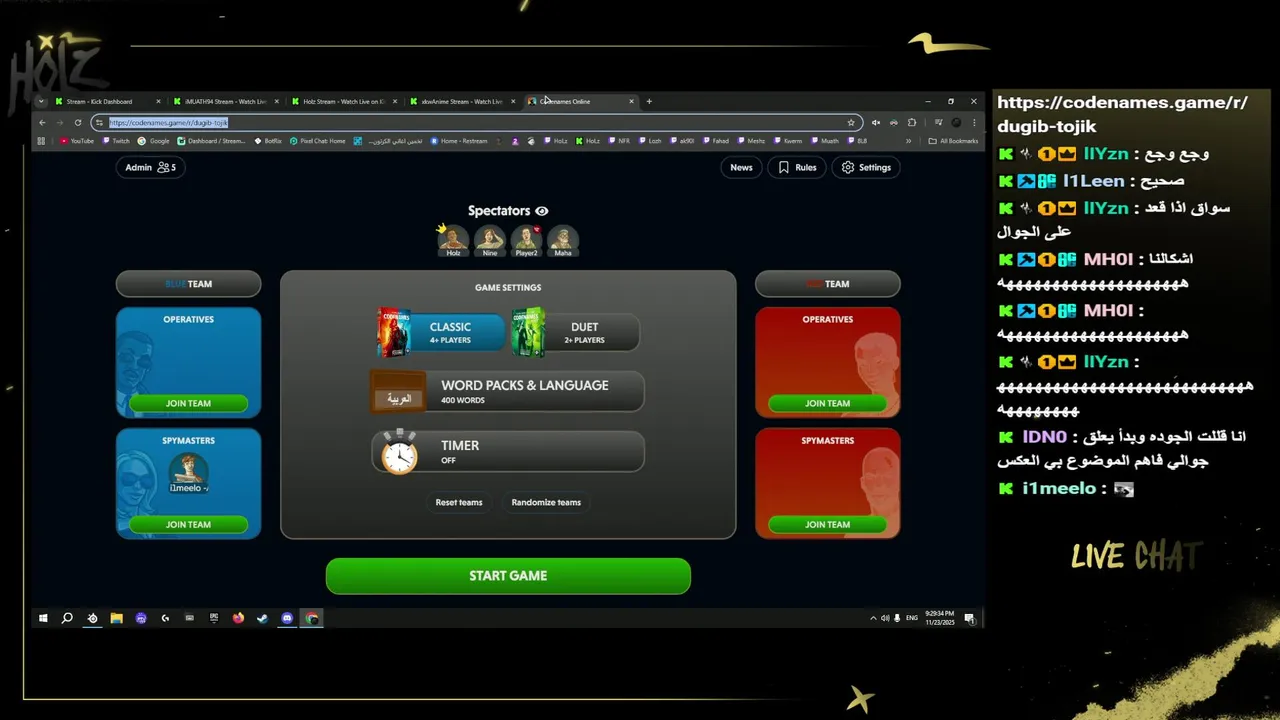Mute the tab audio icon in toolbar
The image size is (1280, 720).
tap(875, 122)
